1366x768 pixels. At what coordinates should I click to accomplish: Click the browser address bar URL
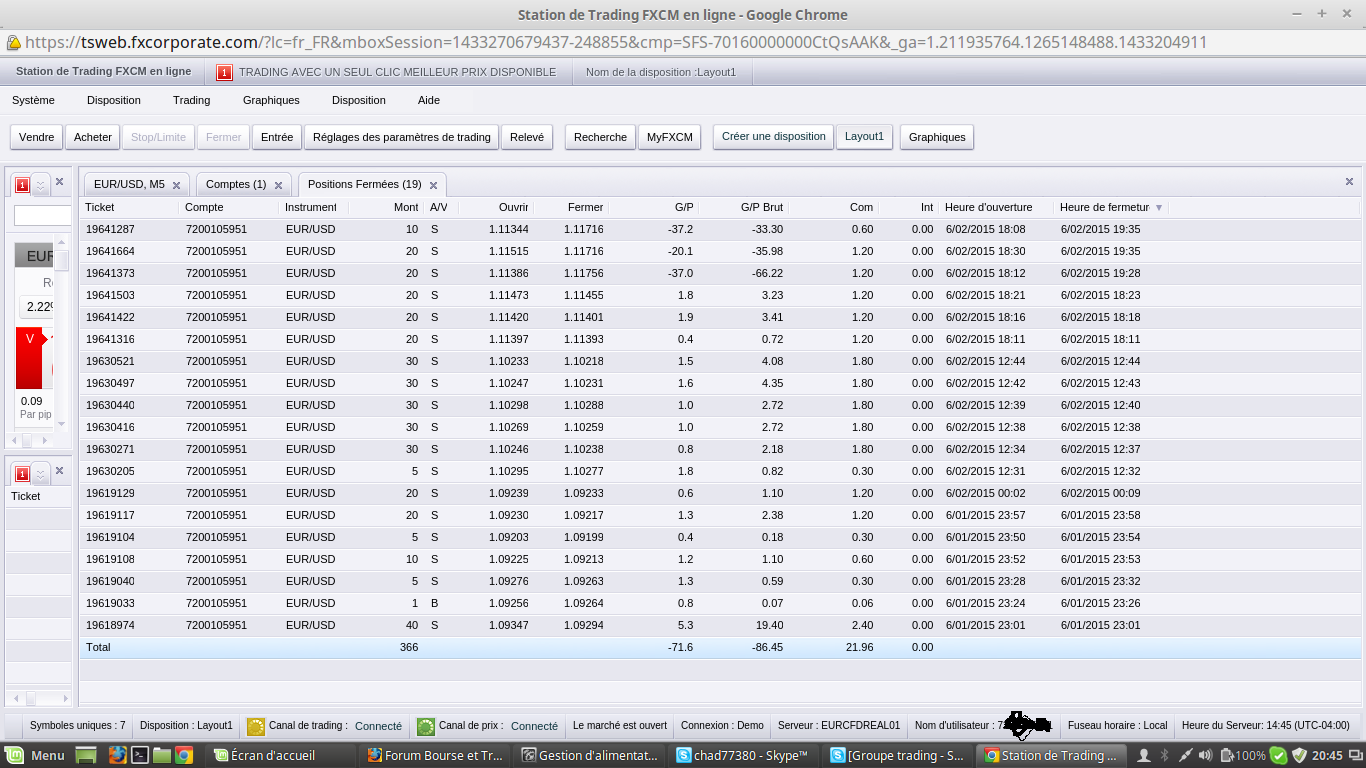[x=616, y=43]
